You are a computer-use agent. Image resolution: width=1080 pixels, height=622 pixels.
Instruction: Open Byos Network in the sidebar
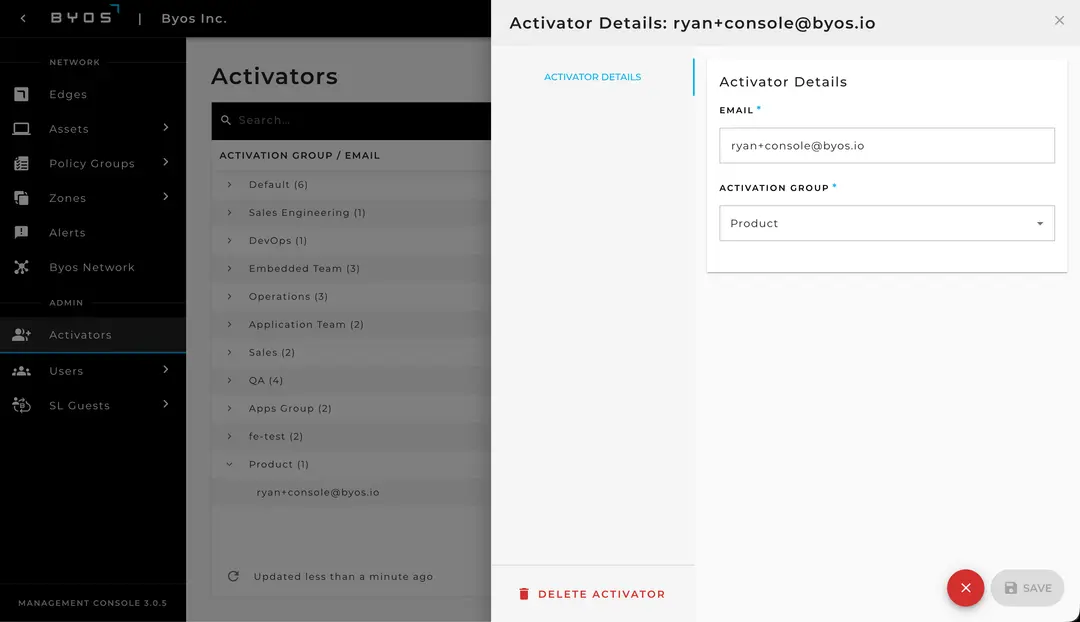pyautogui.click(x=93, y=267)
